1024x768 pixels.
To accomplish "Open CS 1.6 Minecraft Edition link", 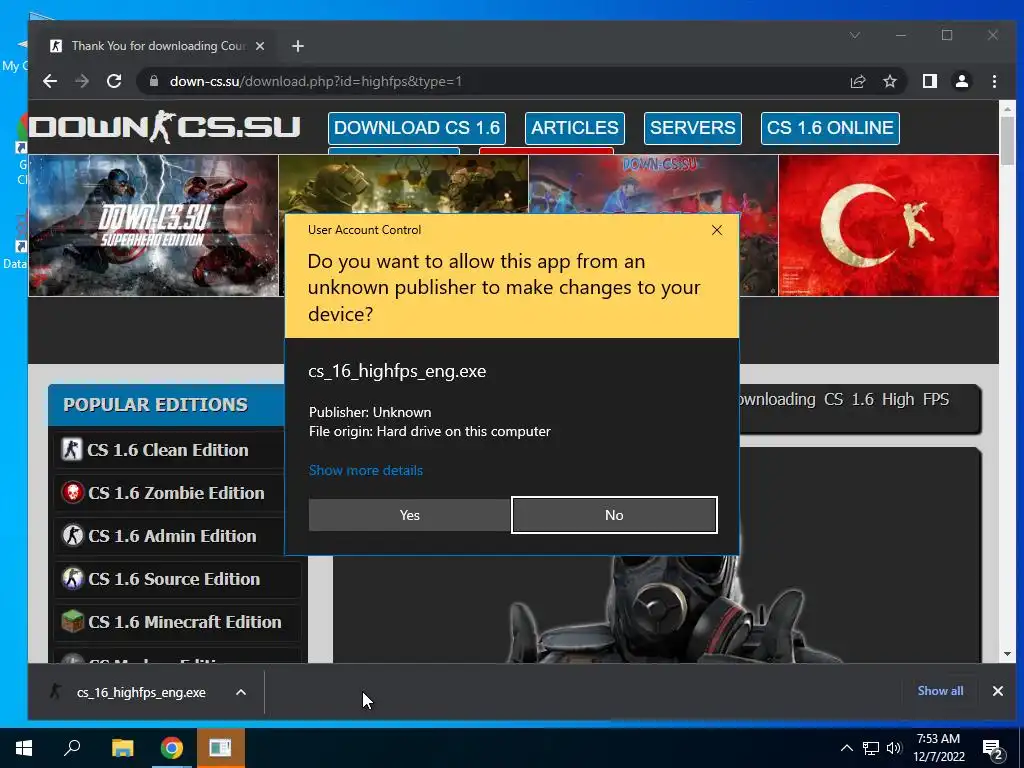I will coord(185,622).
